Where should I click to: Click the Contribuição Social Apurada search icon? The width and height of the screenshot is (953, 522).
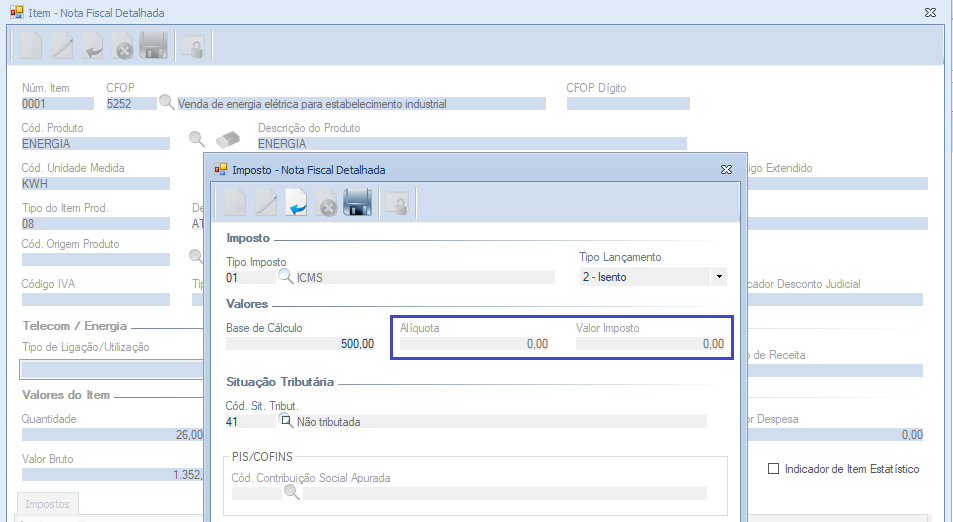click(292, 493)
